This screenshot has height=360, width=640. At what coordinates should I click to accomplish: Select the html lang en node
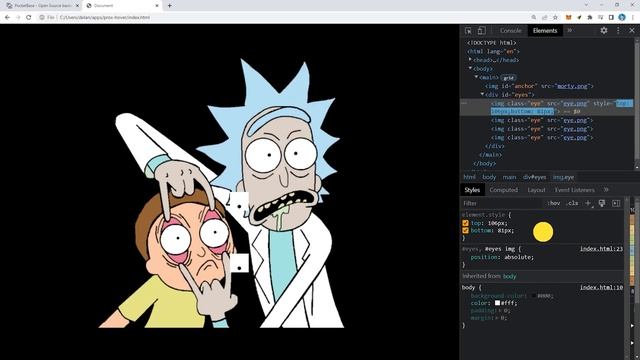[x=493, y=51]
